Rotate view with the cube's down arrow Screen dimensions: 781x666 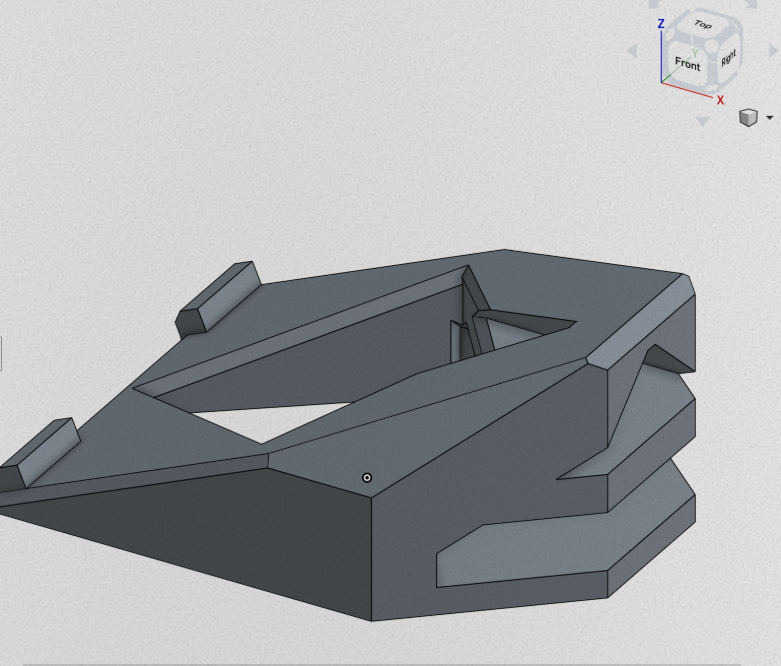coord(702,121)
